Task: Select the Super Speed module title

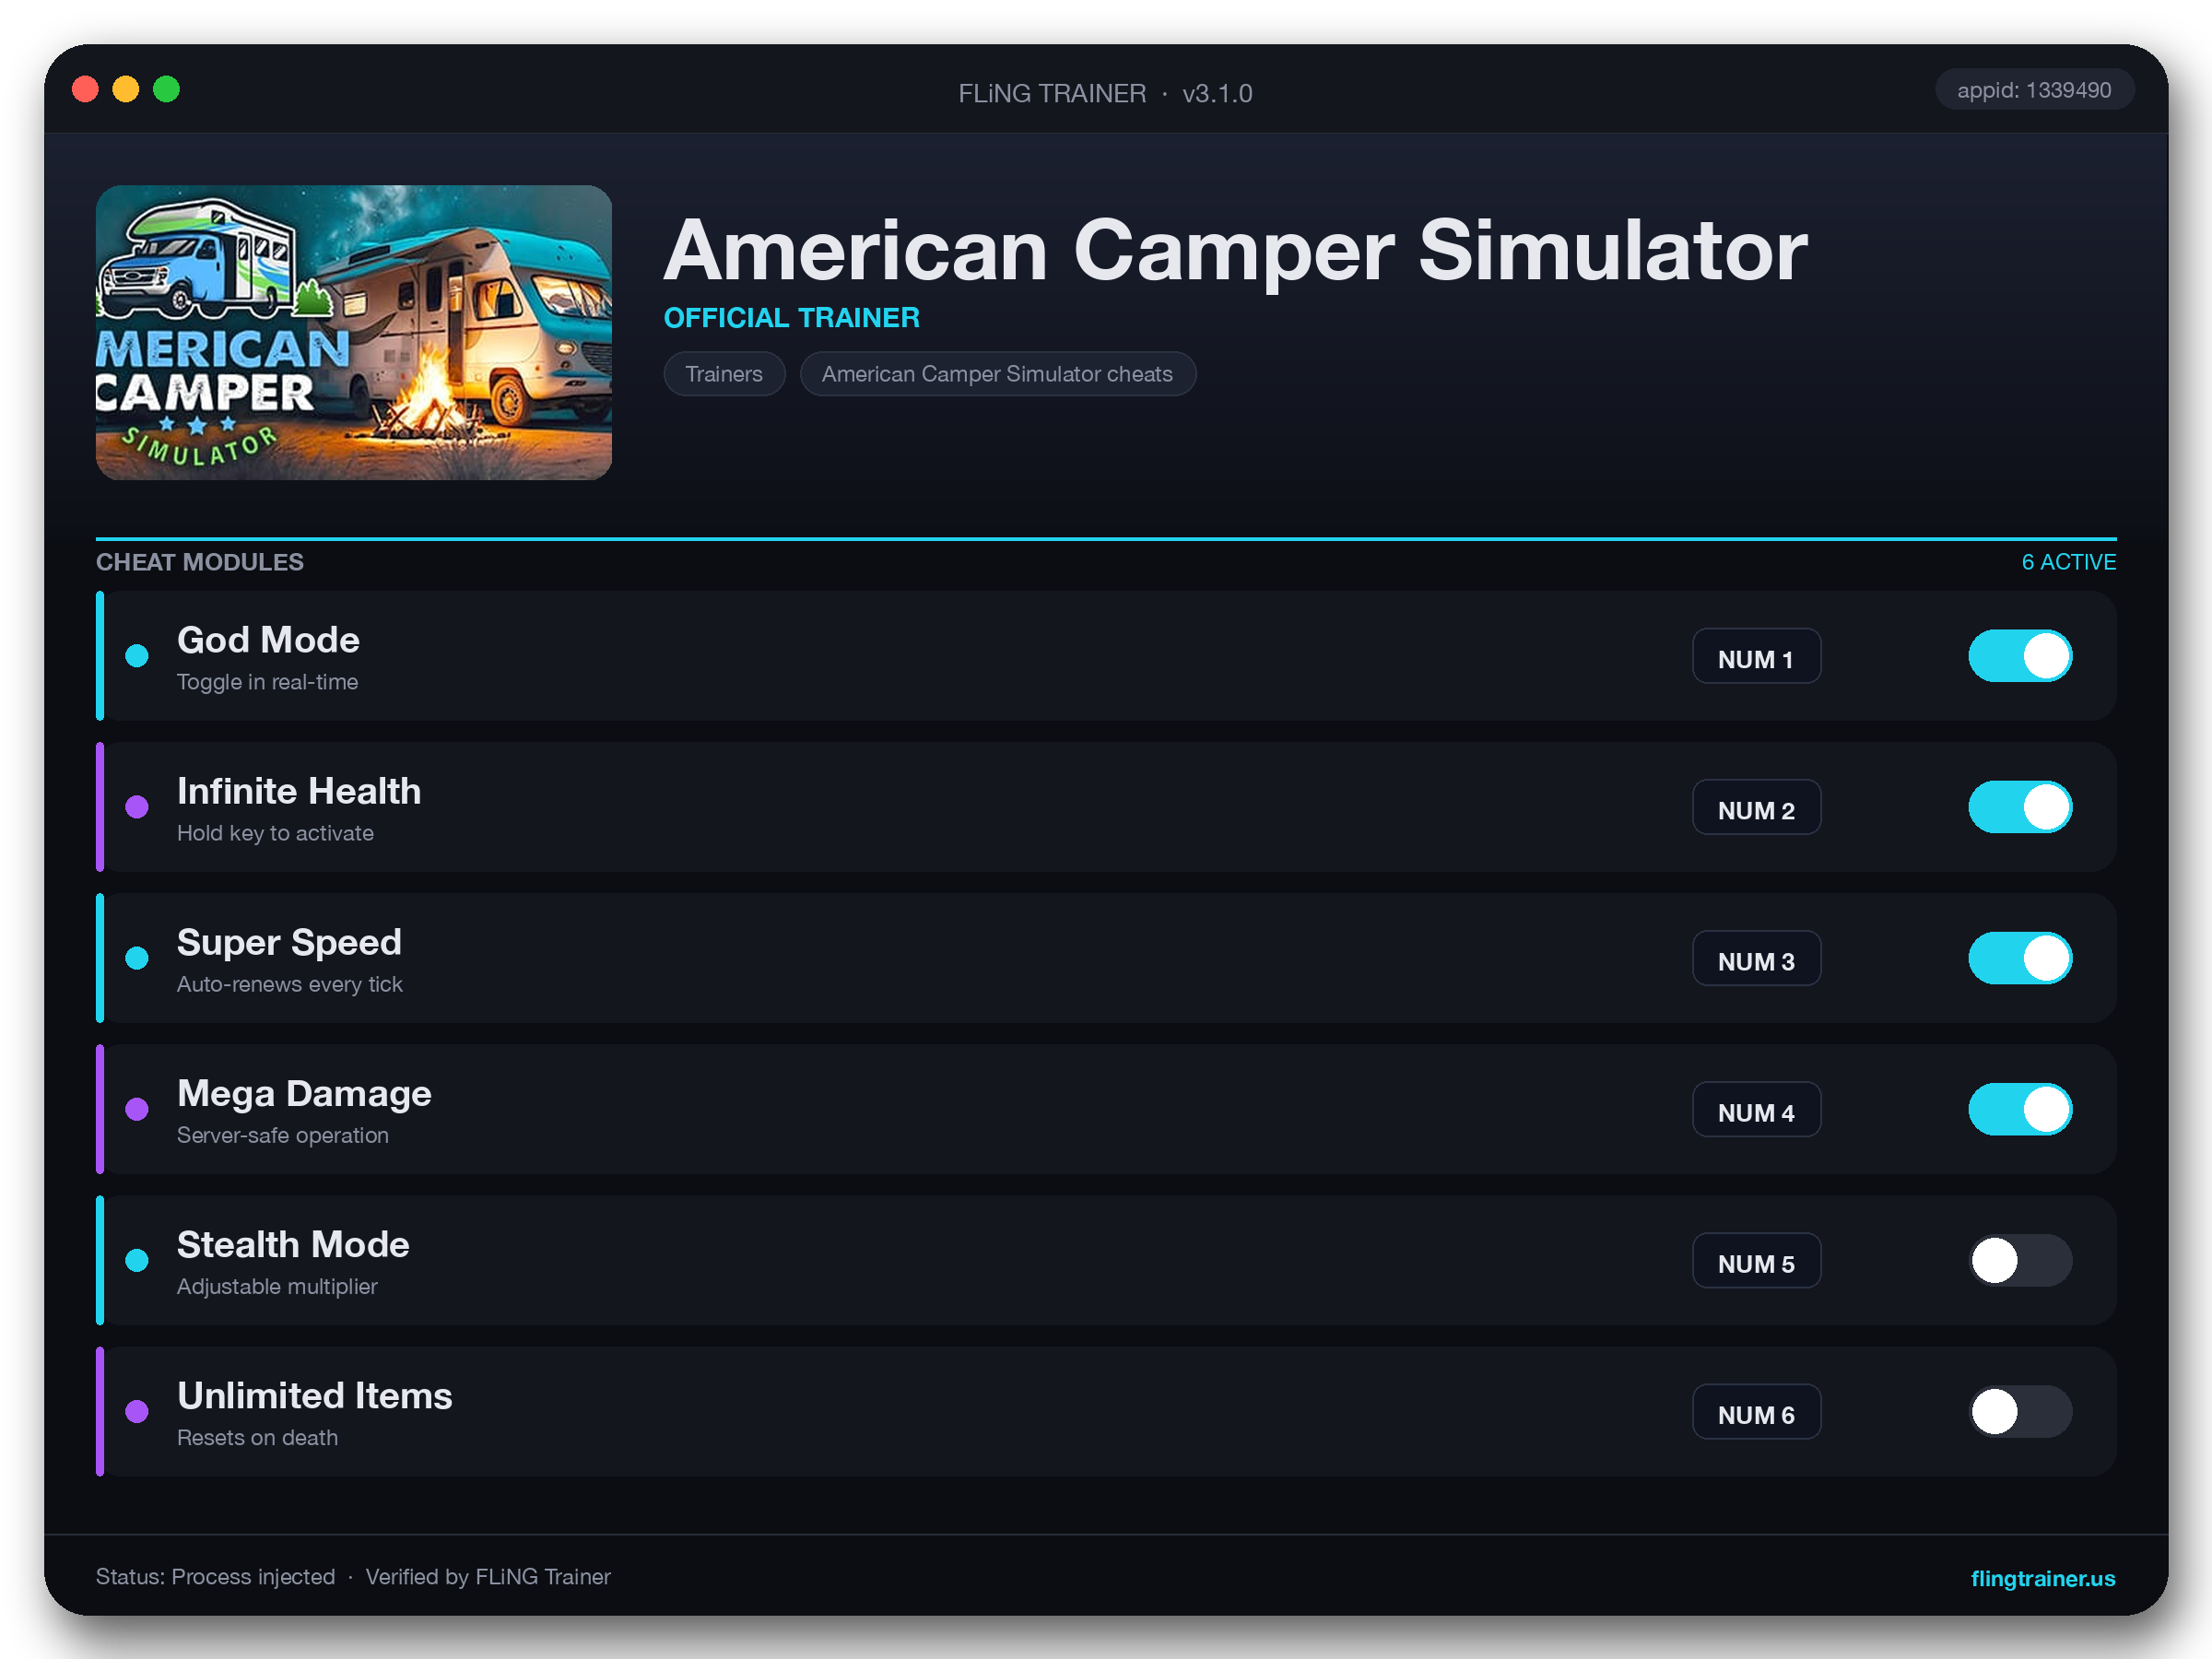Action: 289,943
